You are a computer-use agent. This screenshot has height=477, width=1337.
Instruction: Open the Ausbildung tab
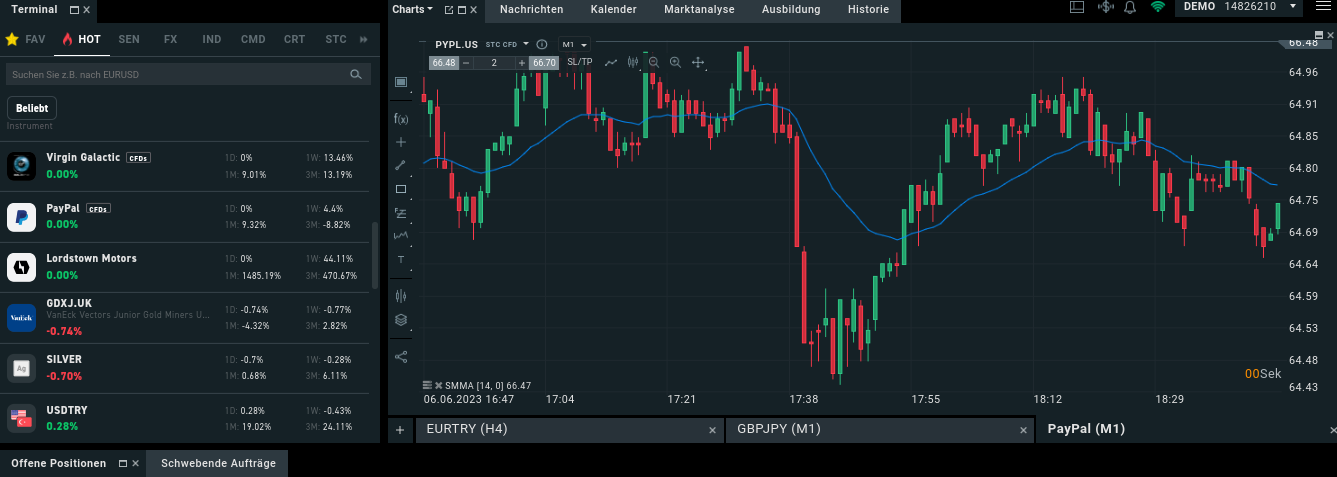[790, 10]
